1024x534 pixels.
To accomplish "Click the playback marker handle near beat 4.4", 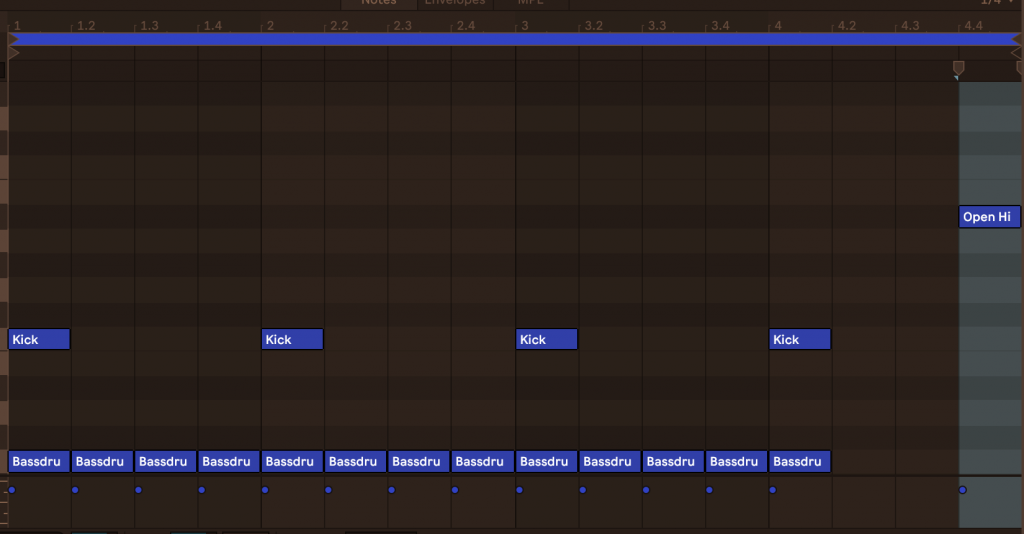I will [958, 68].
